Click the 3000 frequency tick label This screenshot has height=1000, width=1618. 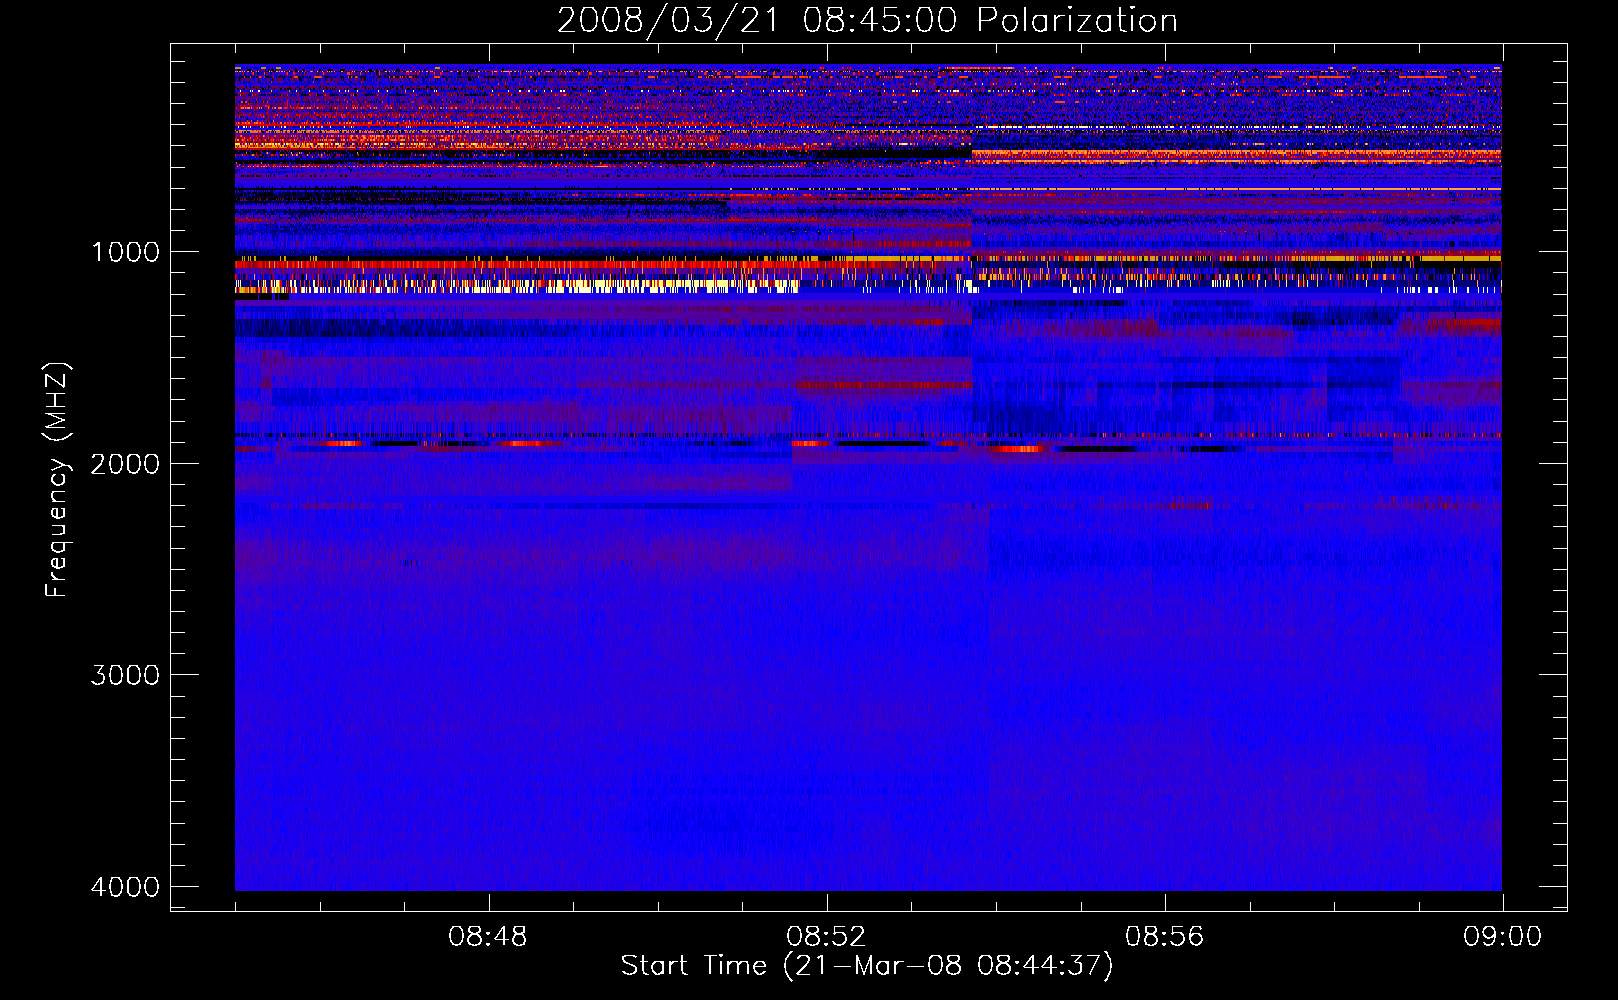[125, 675]
